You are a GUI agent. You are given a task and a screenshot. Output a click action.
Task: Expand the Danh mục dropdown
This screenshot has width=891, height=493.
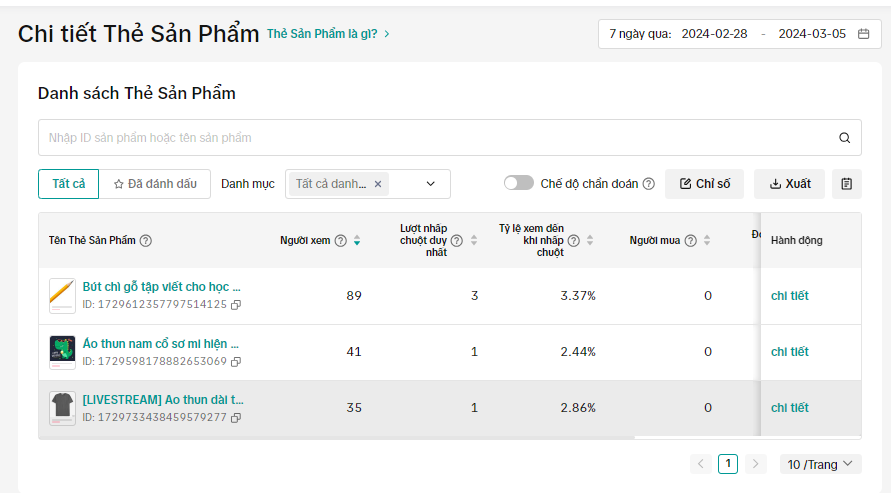[x=431, y=184]
